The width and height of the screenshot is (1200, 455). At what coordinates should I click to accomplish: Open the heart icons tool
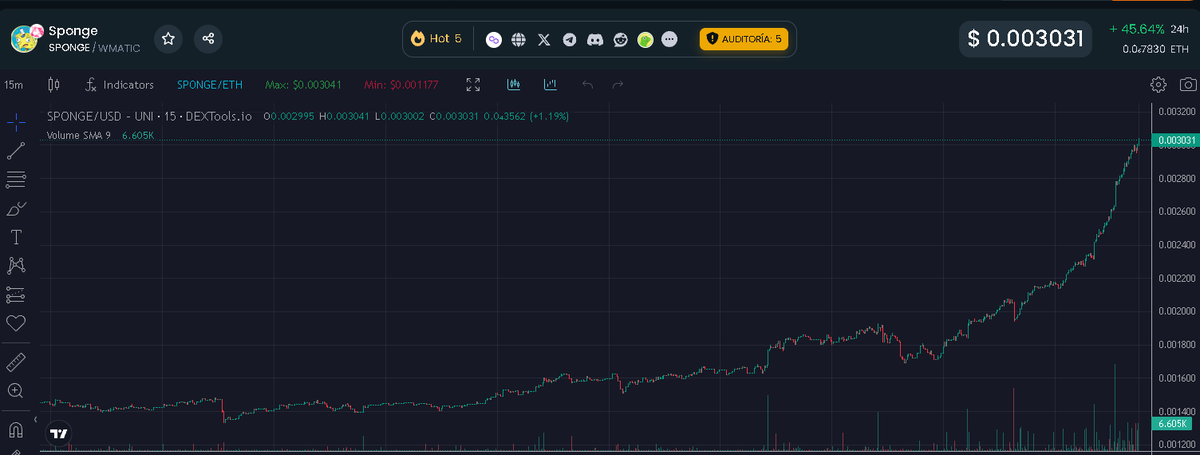coord(16,323)
